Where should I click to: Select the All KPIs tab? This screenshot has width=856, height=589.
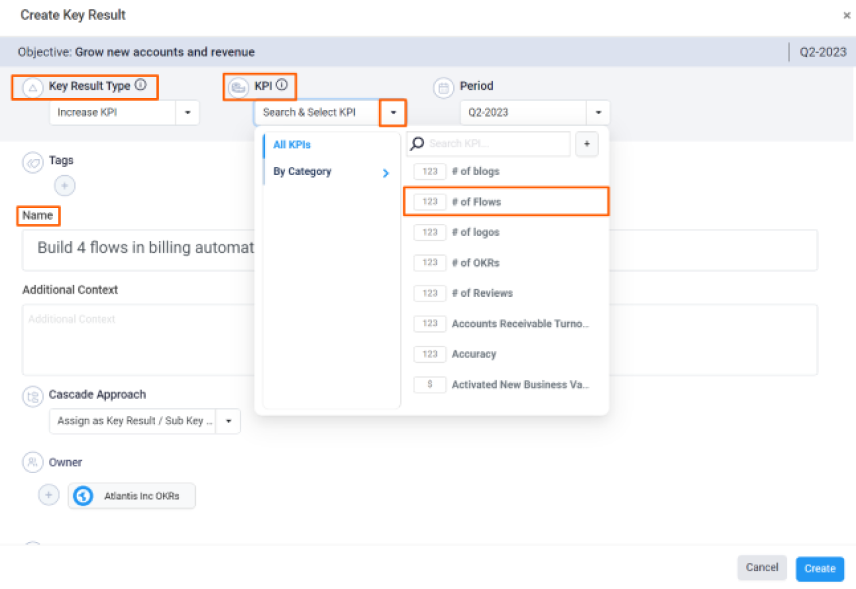click(292, 145)
